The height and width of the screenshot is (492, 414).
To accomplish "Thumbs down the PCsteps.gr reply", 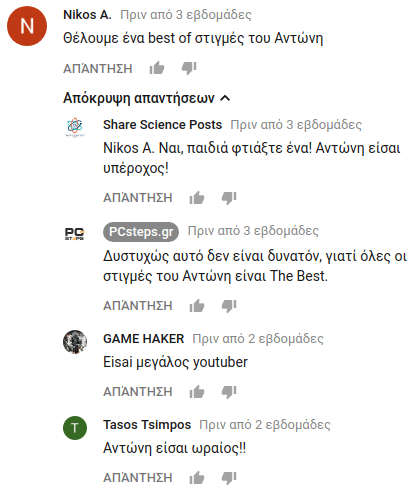I will tap(229, 306).
